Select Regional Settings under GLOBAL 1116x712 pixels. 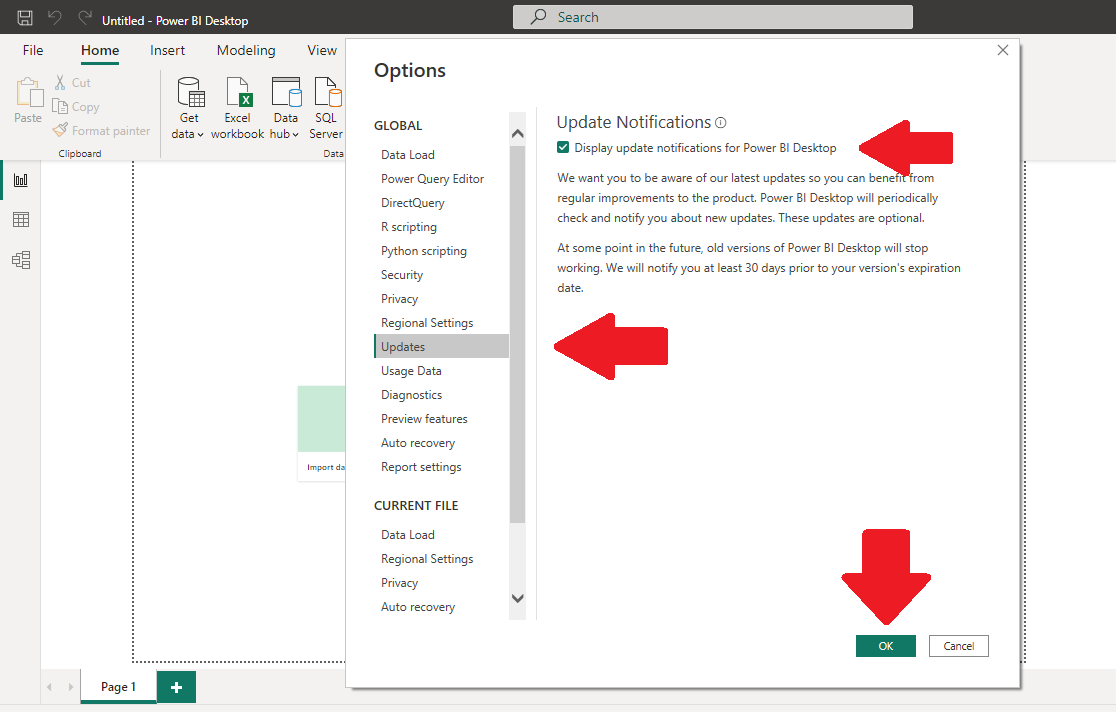[427, 323]
